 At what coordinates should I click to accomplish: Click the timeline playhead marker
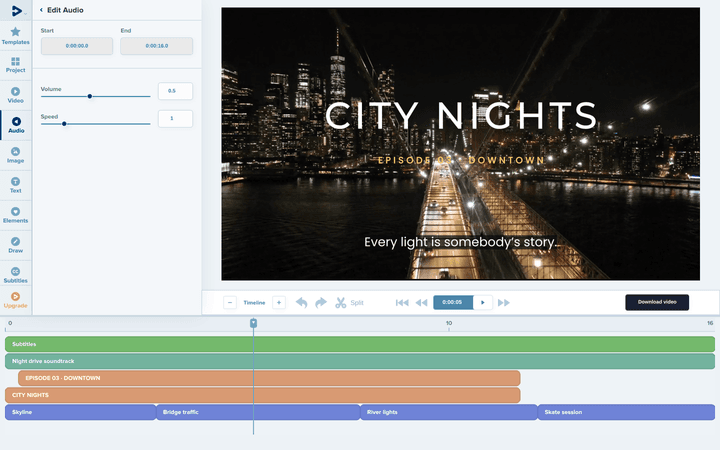click(x=253, y=323)
